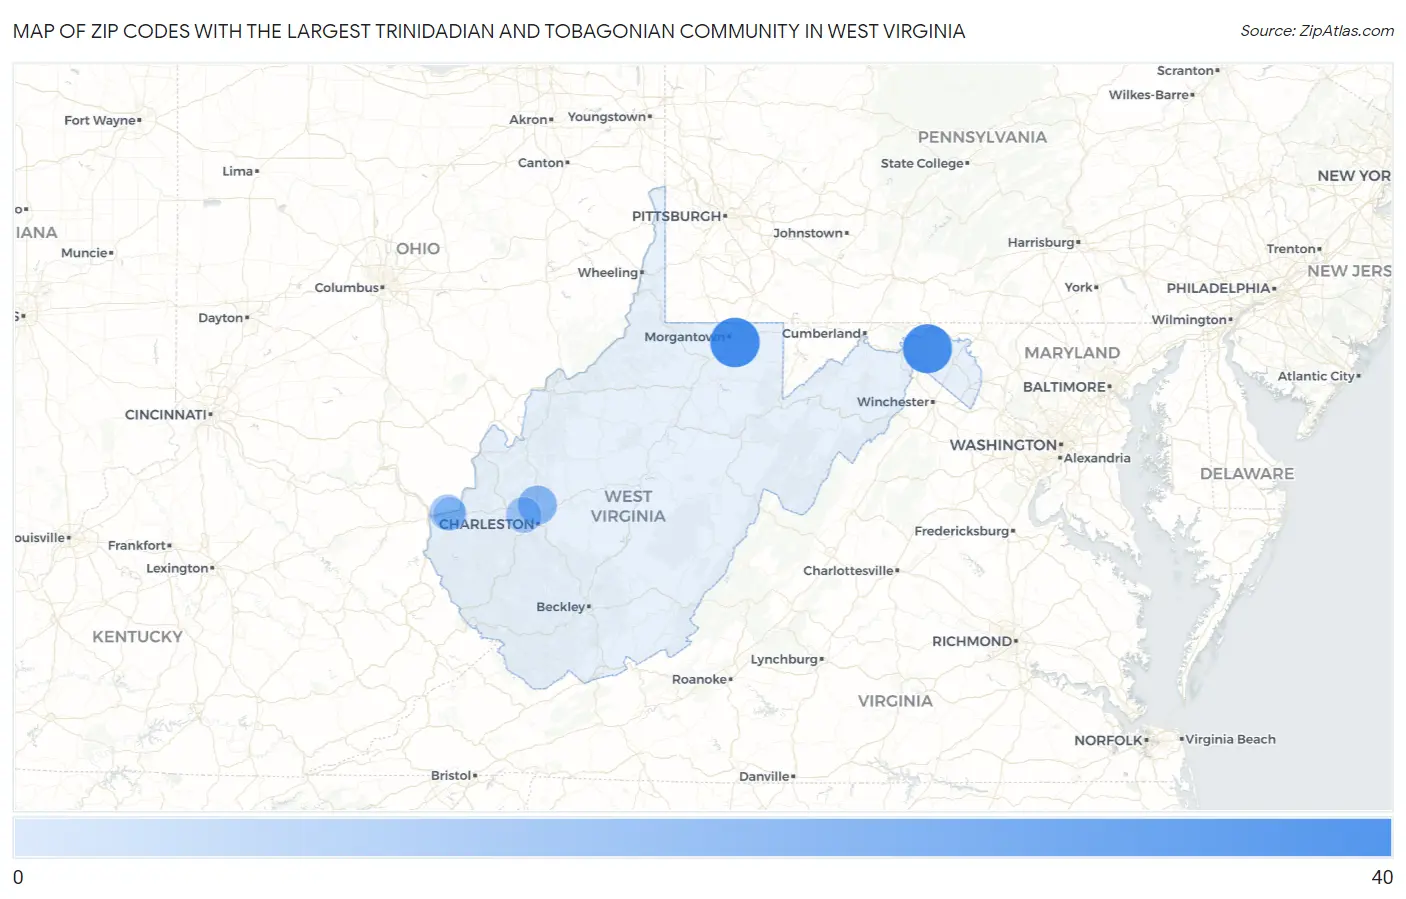Click the Roanoke city label

[699, 680]
